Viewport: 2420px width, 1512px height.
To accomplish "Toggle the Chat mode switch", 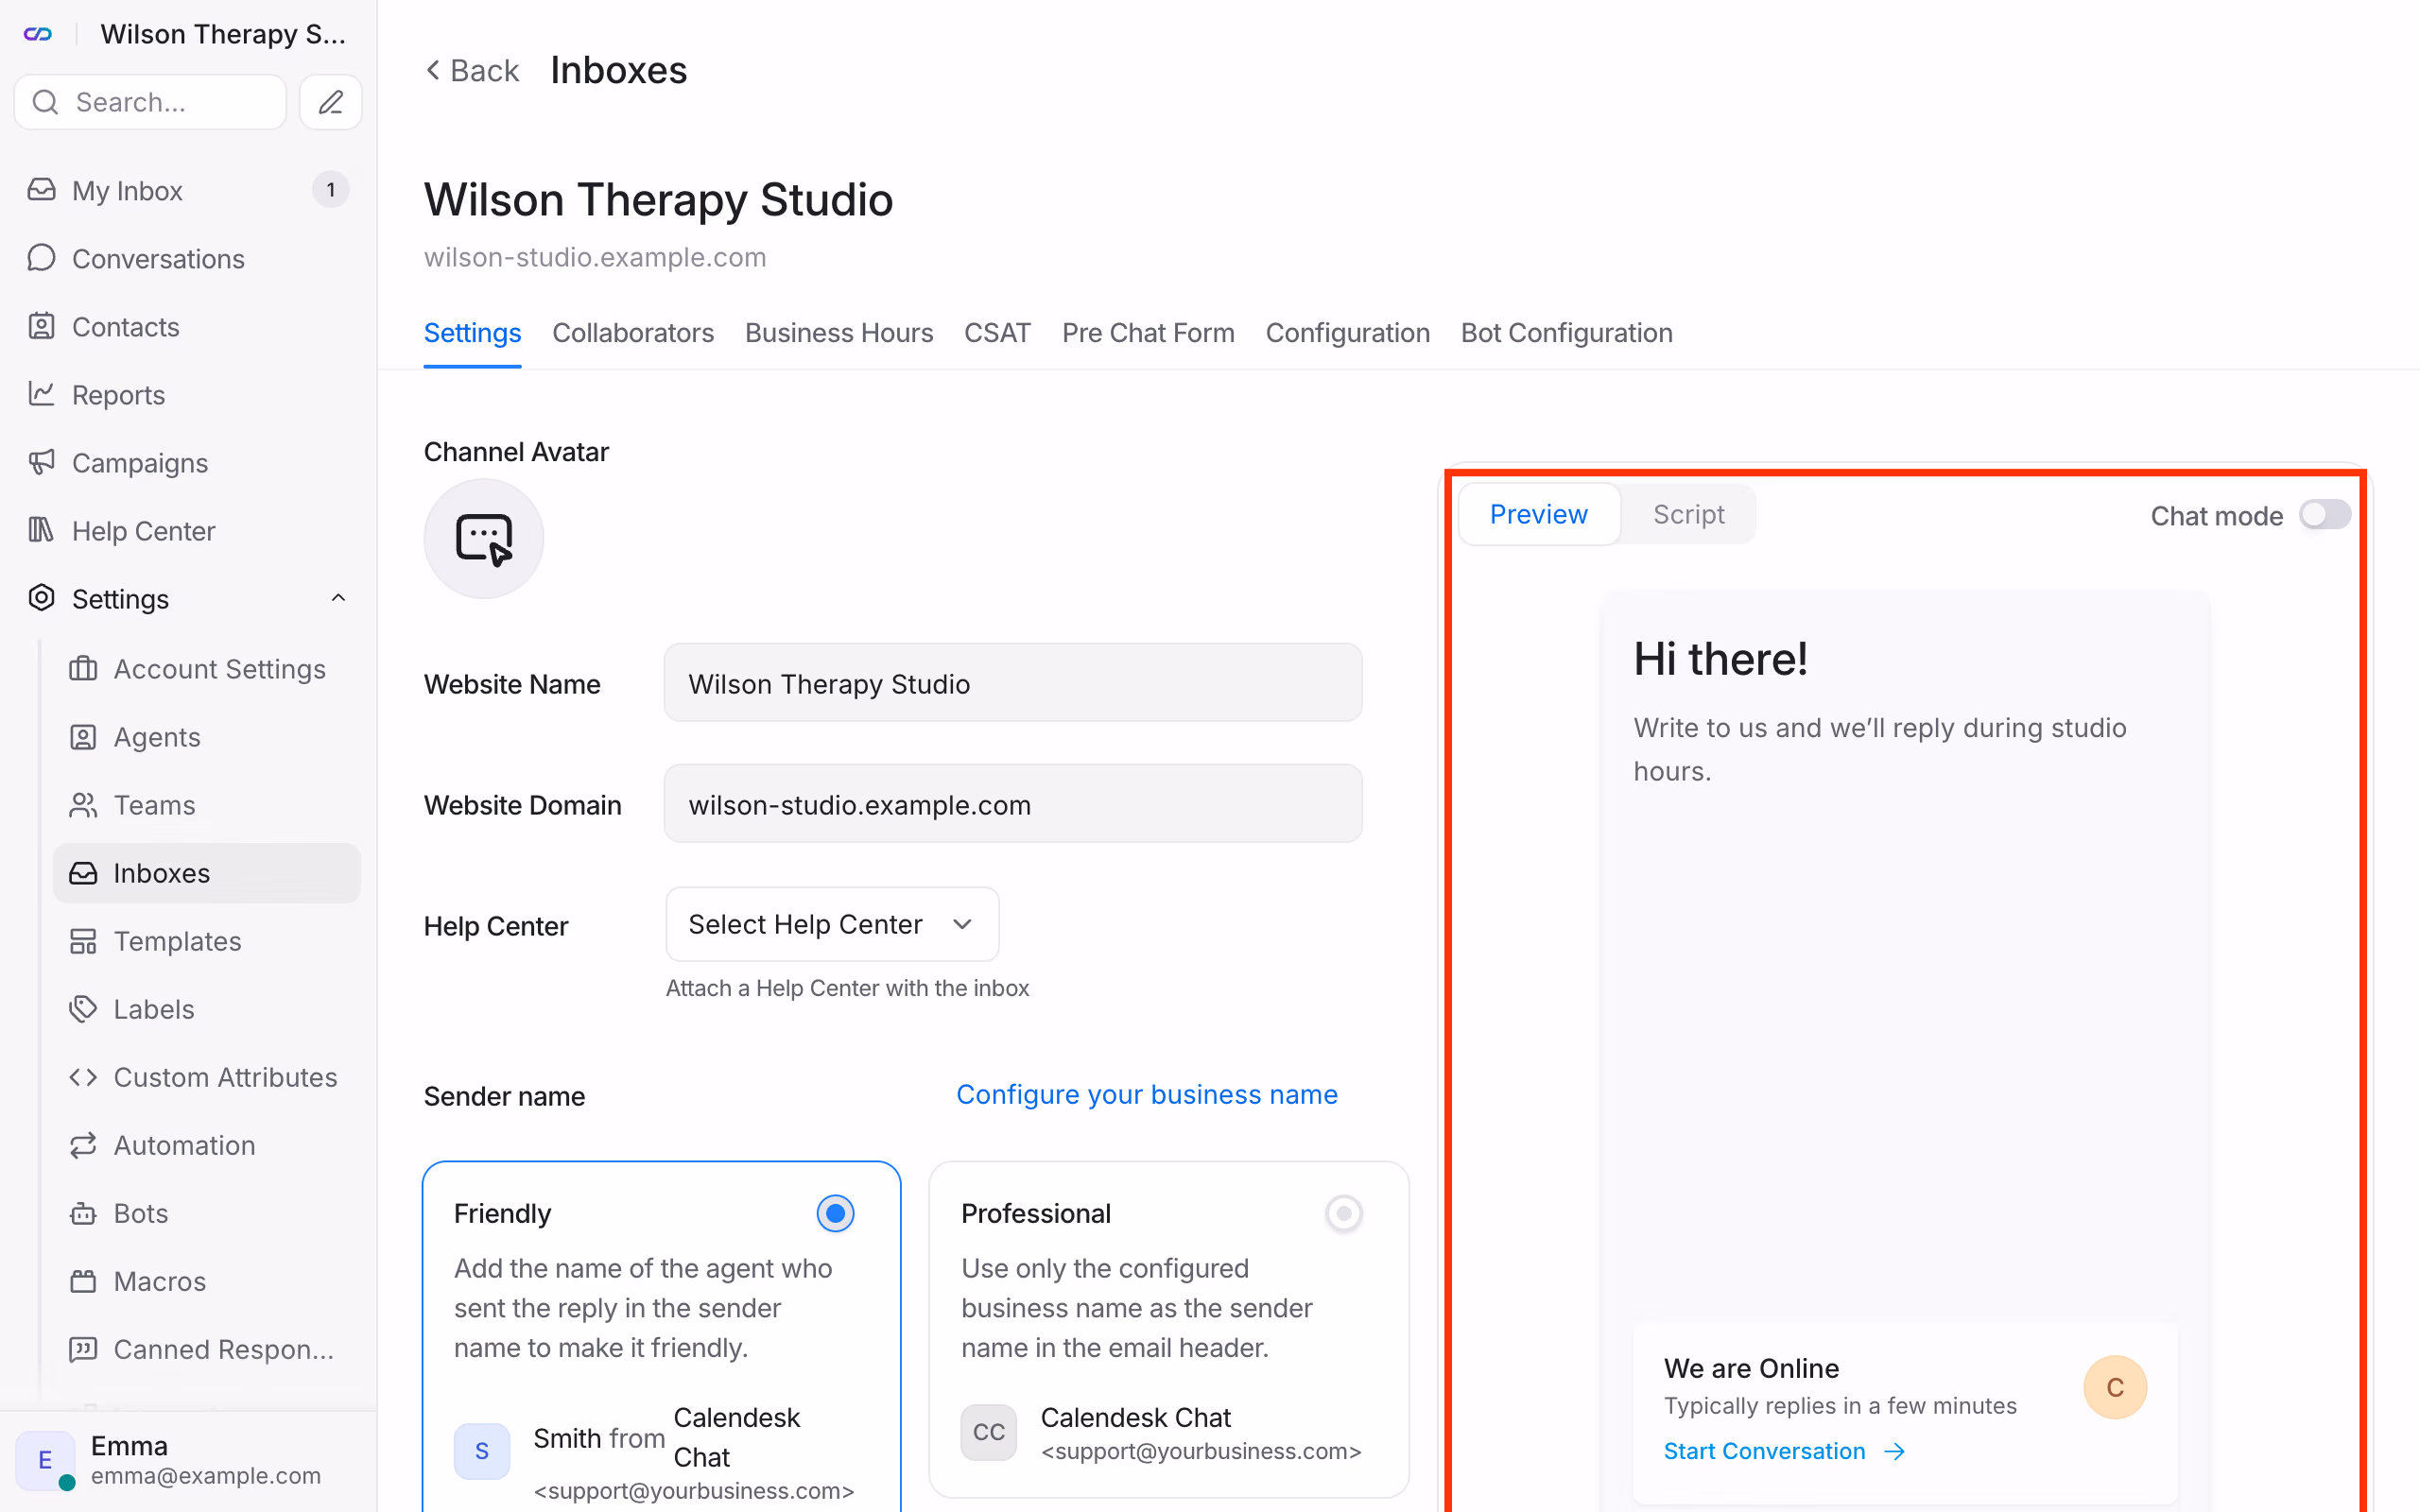I will tap(2324, 515).
